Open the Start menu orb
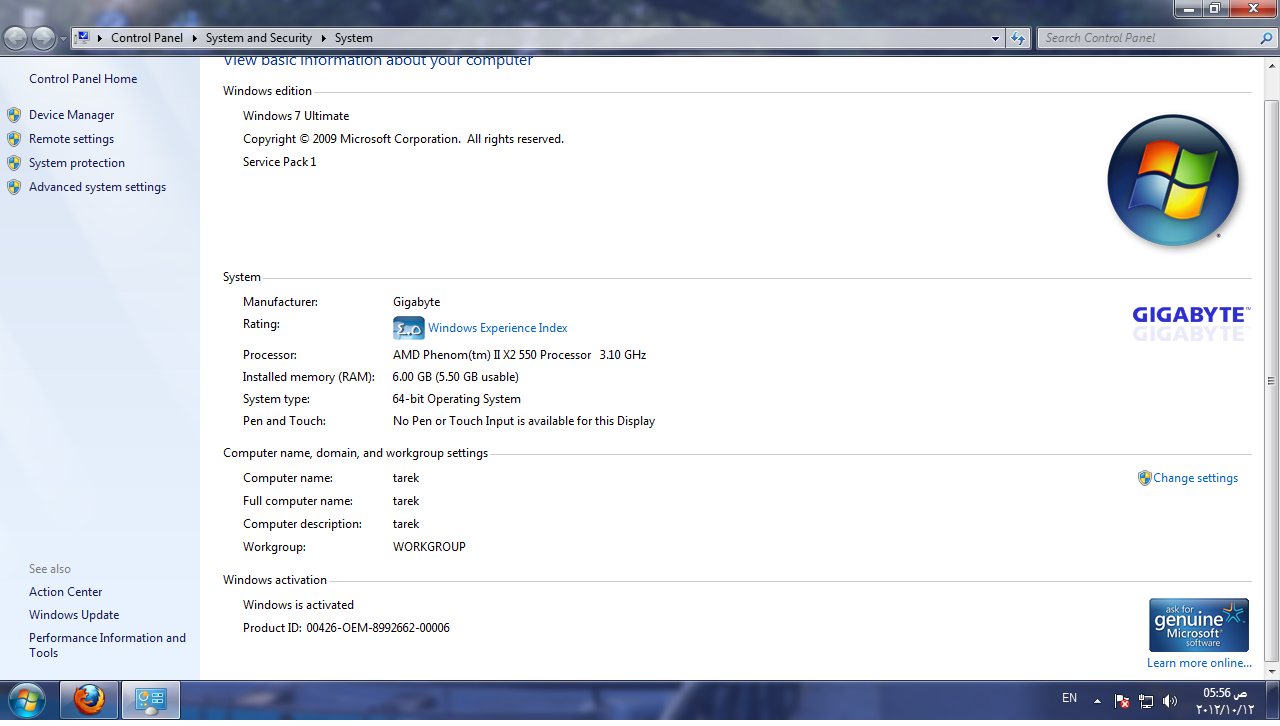Screen dimensions: 1280x726 click(x=27, y=699)
